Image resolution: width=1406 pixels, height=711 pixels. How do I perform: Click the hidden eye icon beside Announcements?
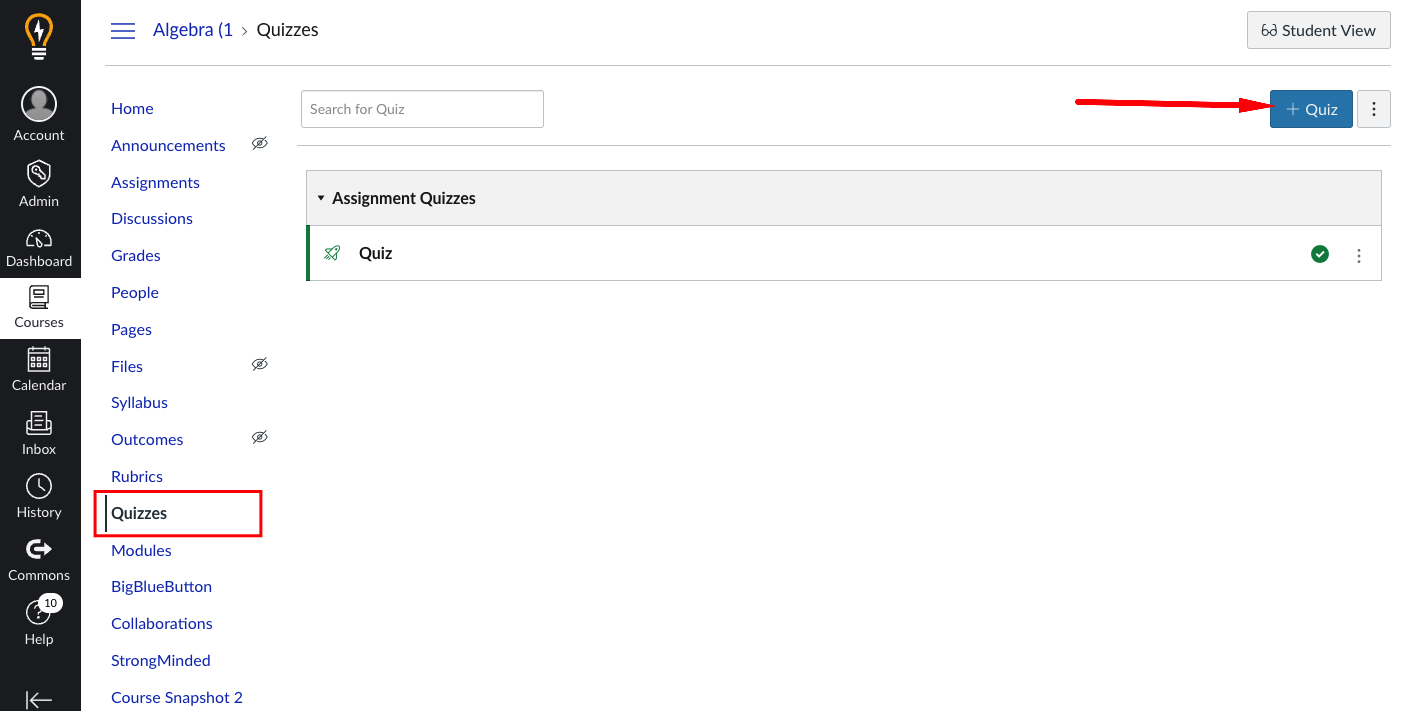point(259,144)
